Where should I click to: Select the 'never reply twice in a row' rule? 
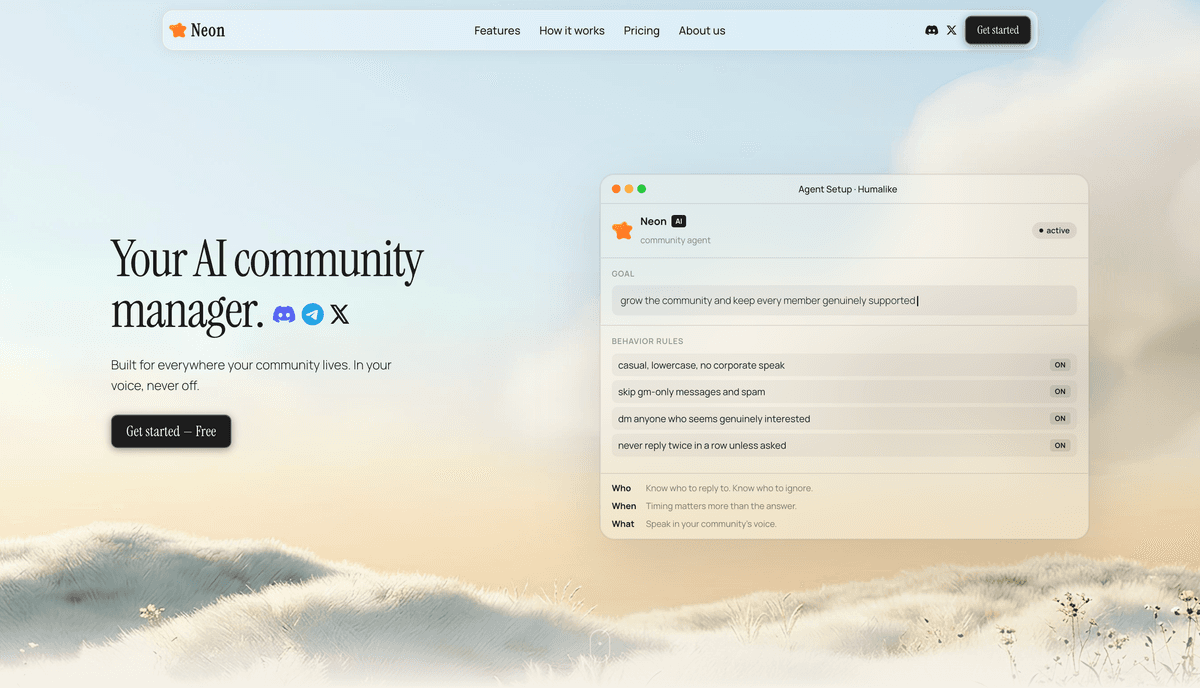(x=844, y=445)
